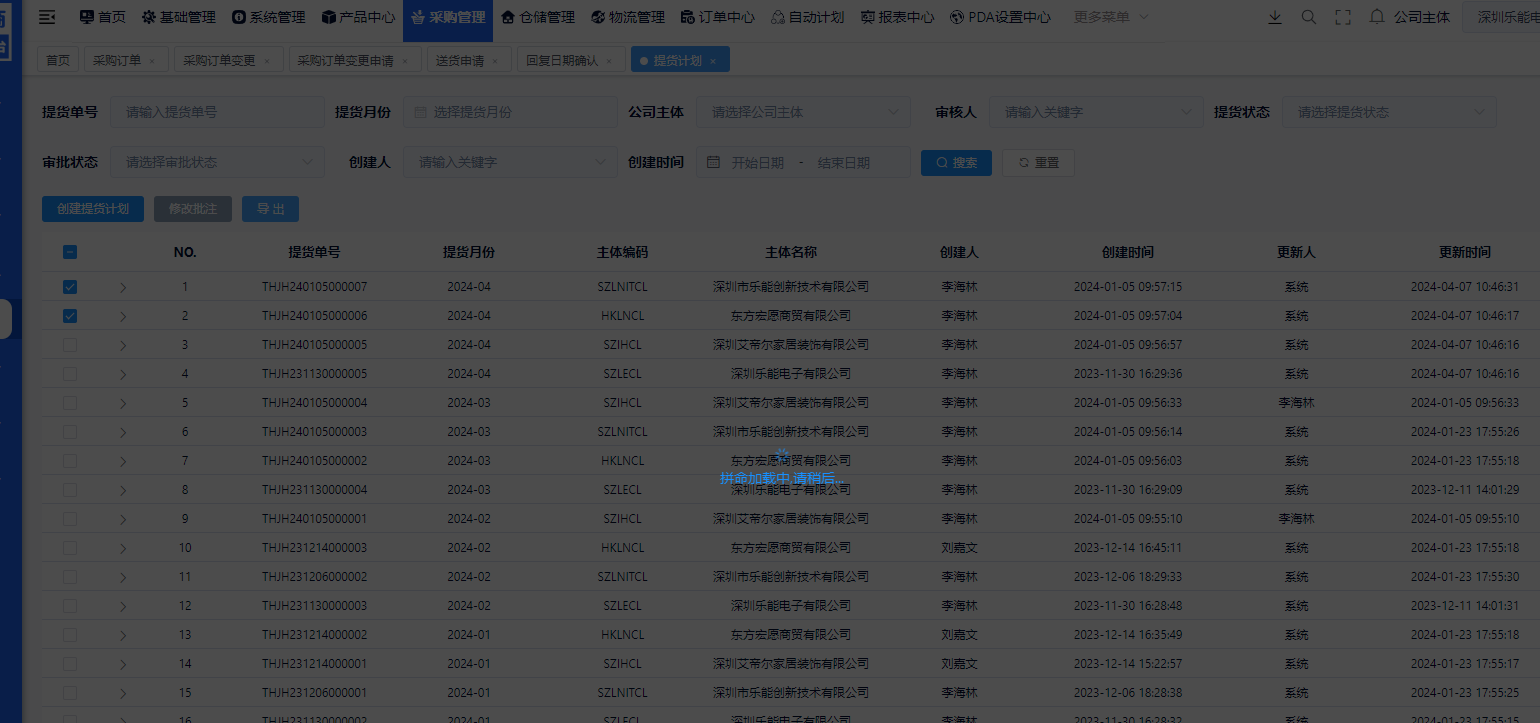Click the 提货单号 input field

coord(216,111)
